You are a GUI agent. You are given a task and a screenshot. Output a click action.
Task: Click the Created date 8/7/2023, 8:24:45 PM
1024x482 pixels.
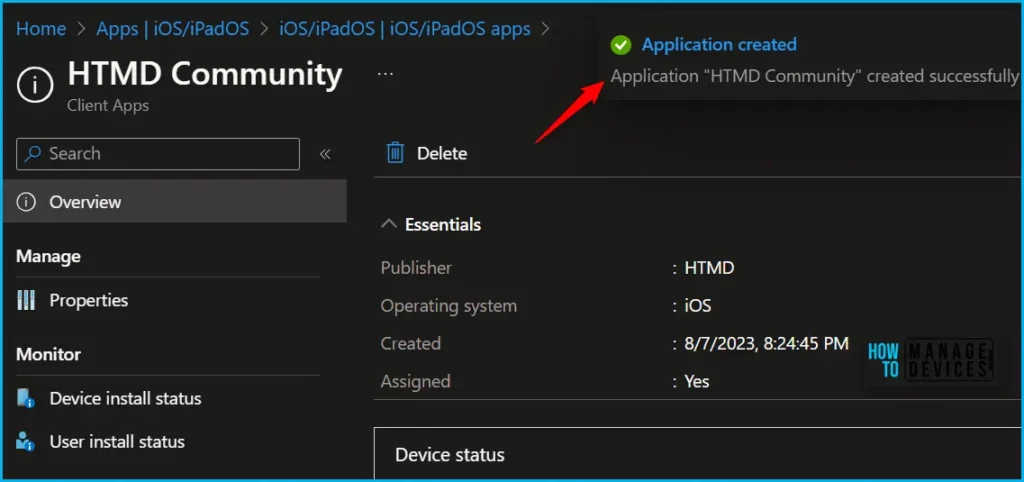pyautogui.click(x=767, y=344)
